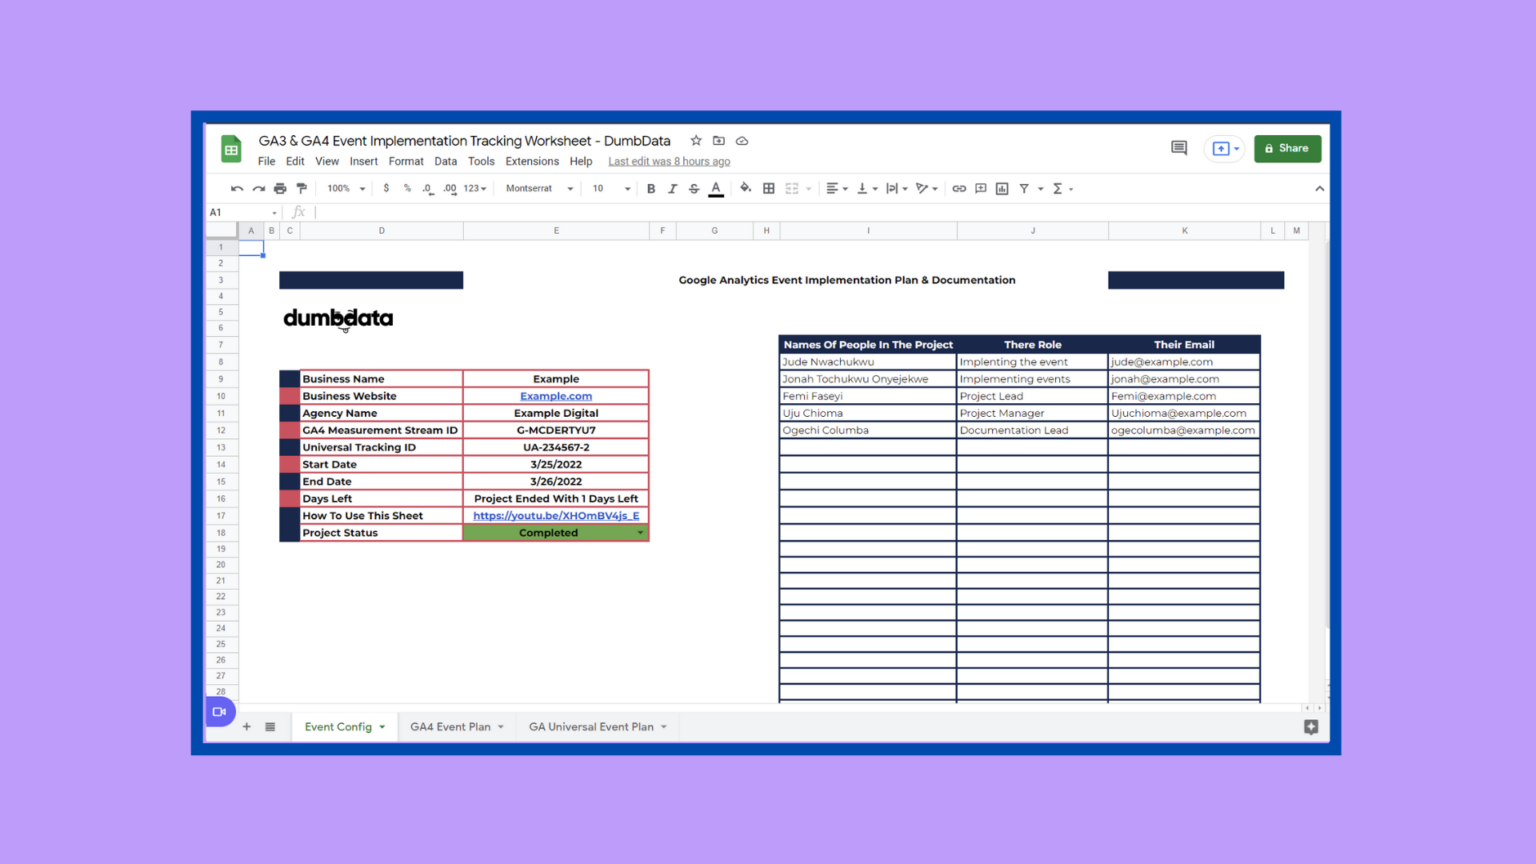This screenshot has width=1536, height=864.
Task: Select the Paint format tool
Action: coord(301,188)
